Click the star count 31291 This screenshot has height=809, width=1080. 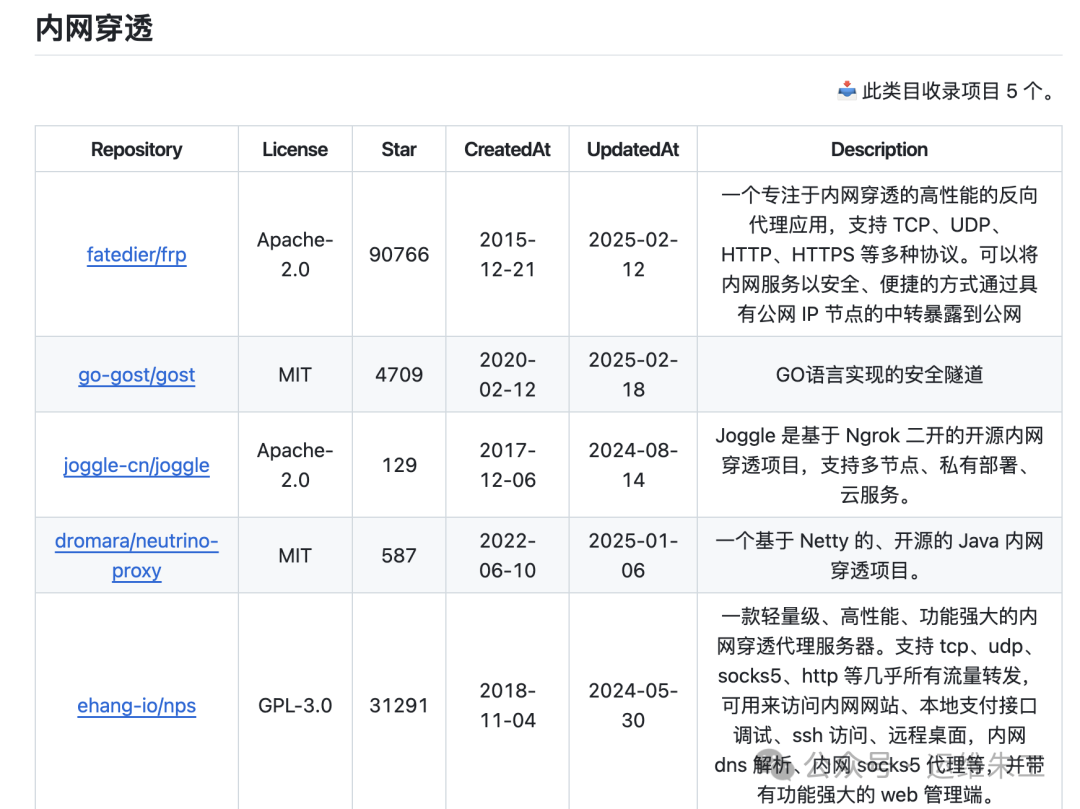[x=399, y=706]
